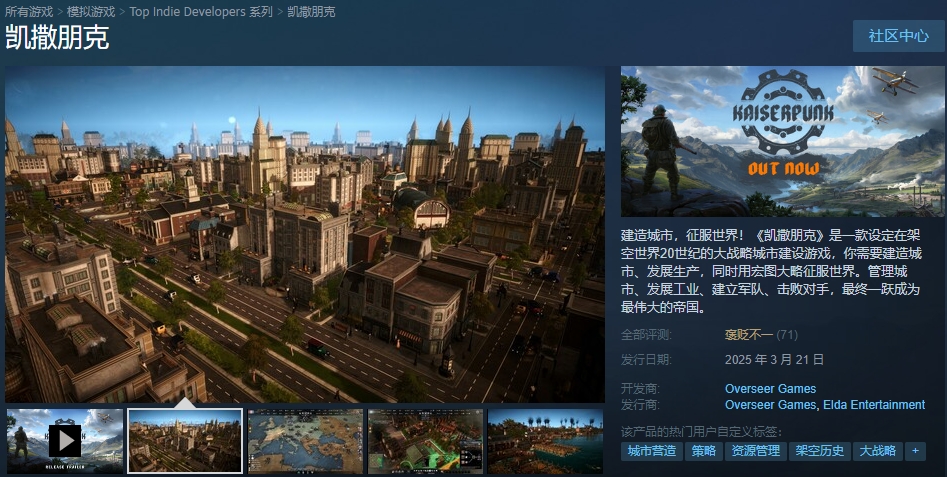Select the 架空历史 tag

click(820, 451)
